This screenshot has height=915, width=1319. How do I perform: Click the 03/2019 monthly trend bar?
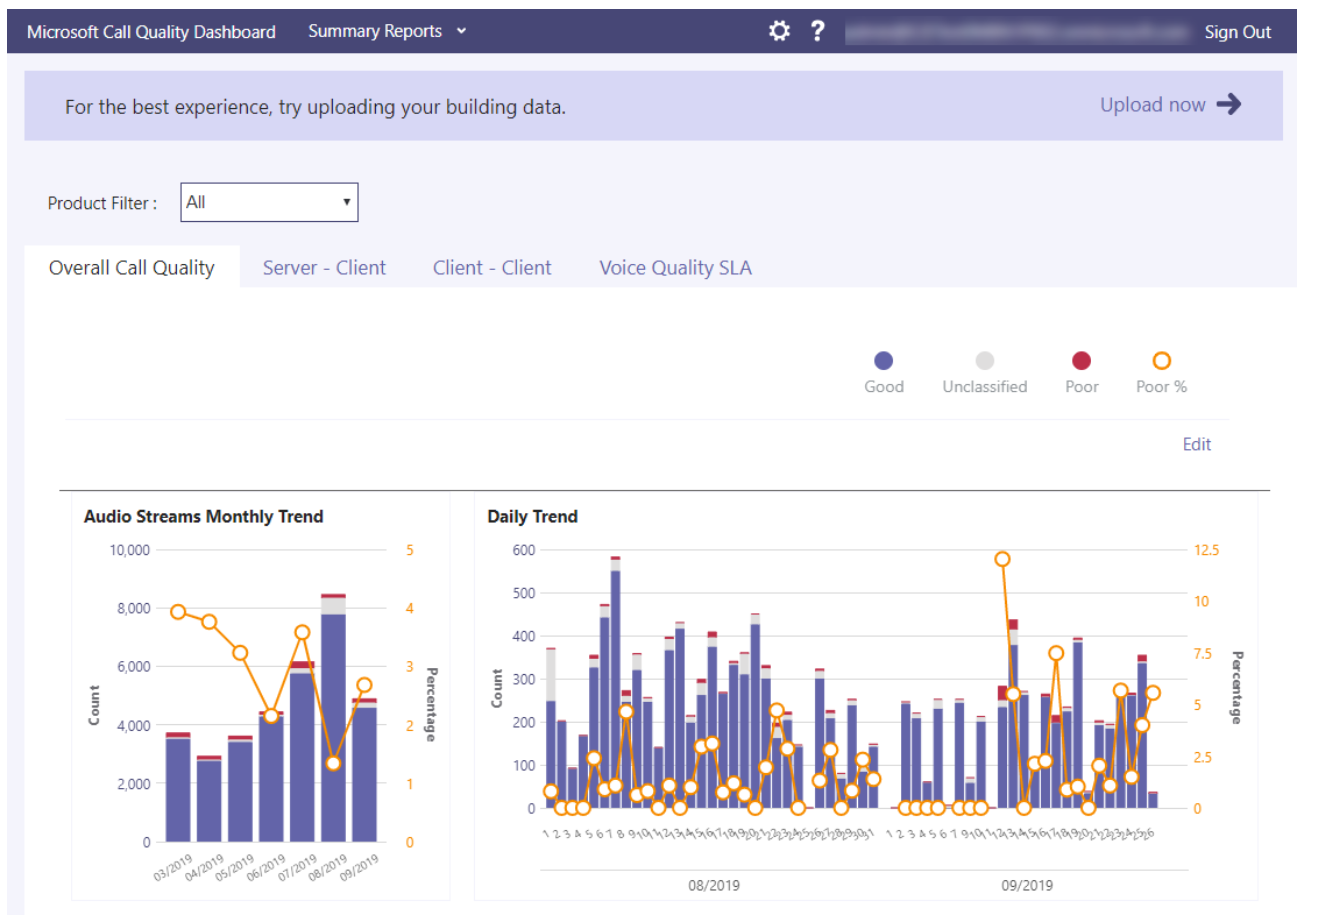coord(178,787)
